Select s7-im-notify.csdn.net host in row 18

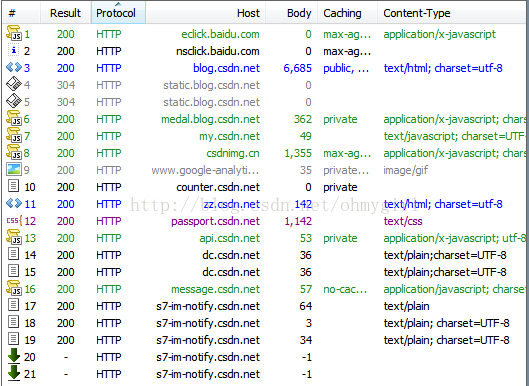[208, 323]
